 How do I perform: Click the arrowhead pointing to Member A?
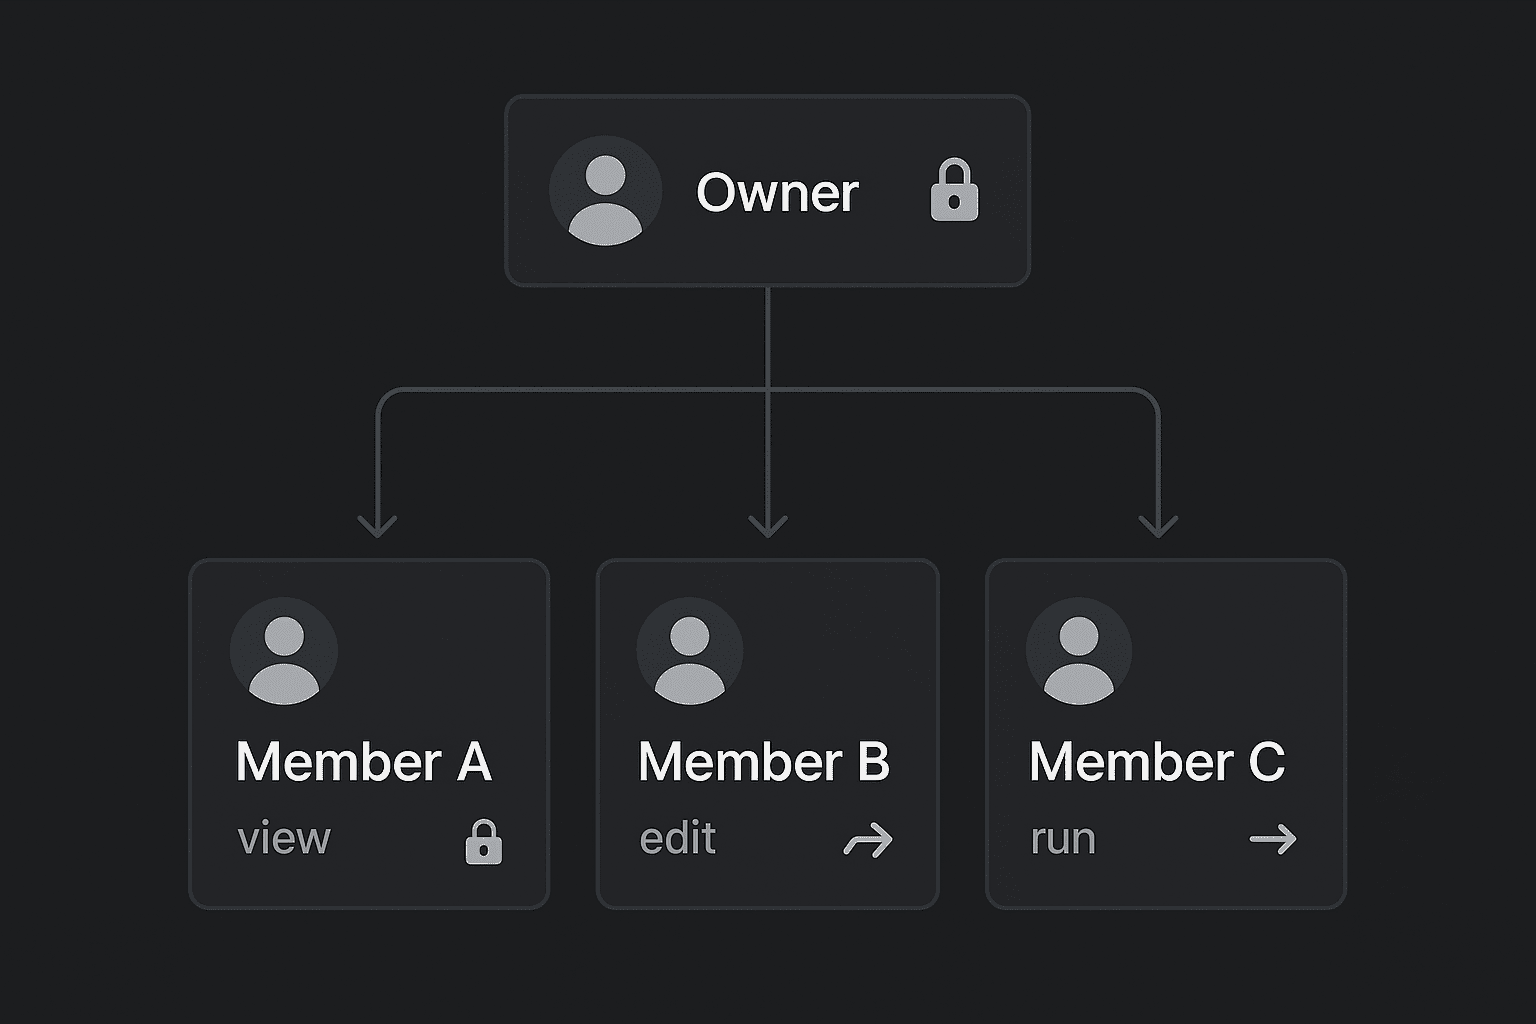[x=378, y=527]
